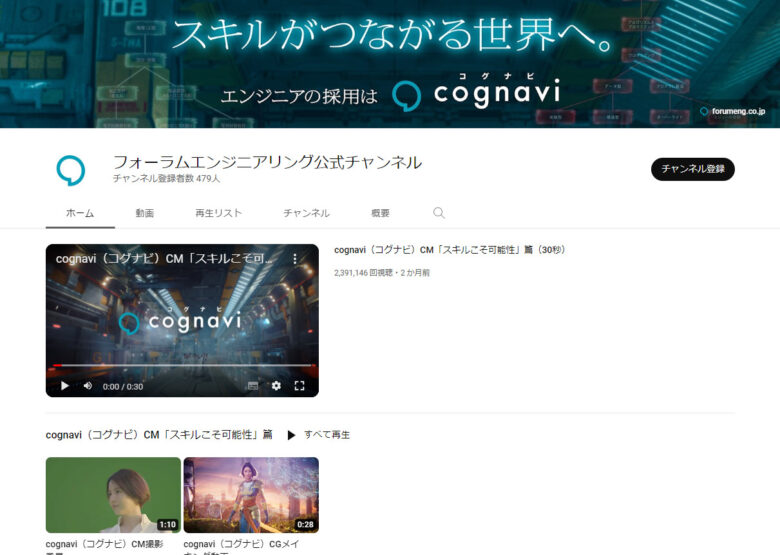Open the three-dot menu on the video player
Image resolution: width=780 pixels, height=555 pixels.
pos(295,259)
